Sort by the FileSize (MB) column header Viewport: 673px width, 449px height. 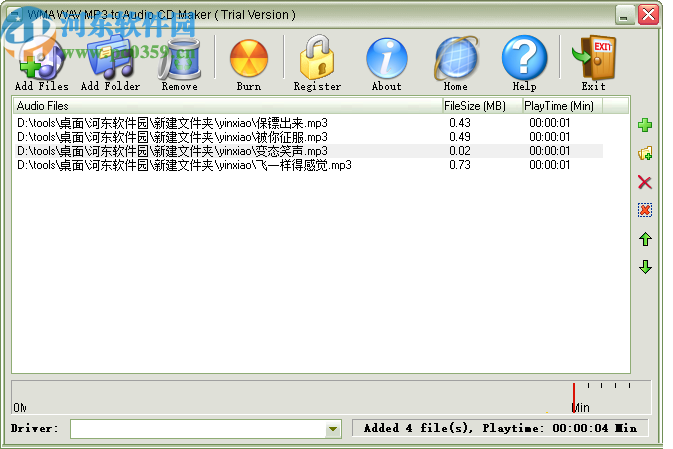[x=482, y=106]
